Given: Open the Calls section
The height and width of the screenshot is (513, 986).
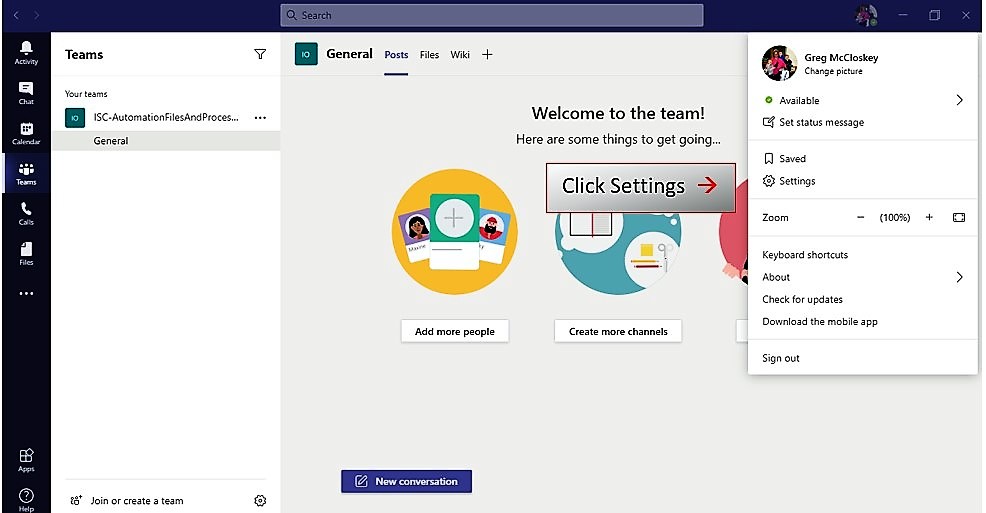Looking at the screenshot, I should click(26, 214).
